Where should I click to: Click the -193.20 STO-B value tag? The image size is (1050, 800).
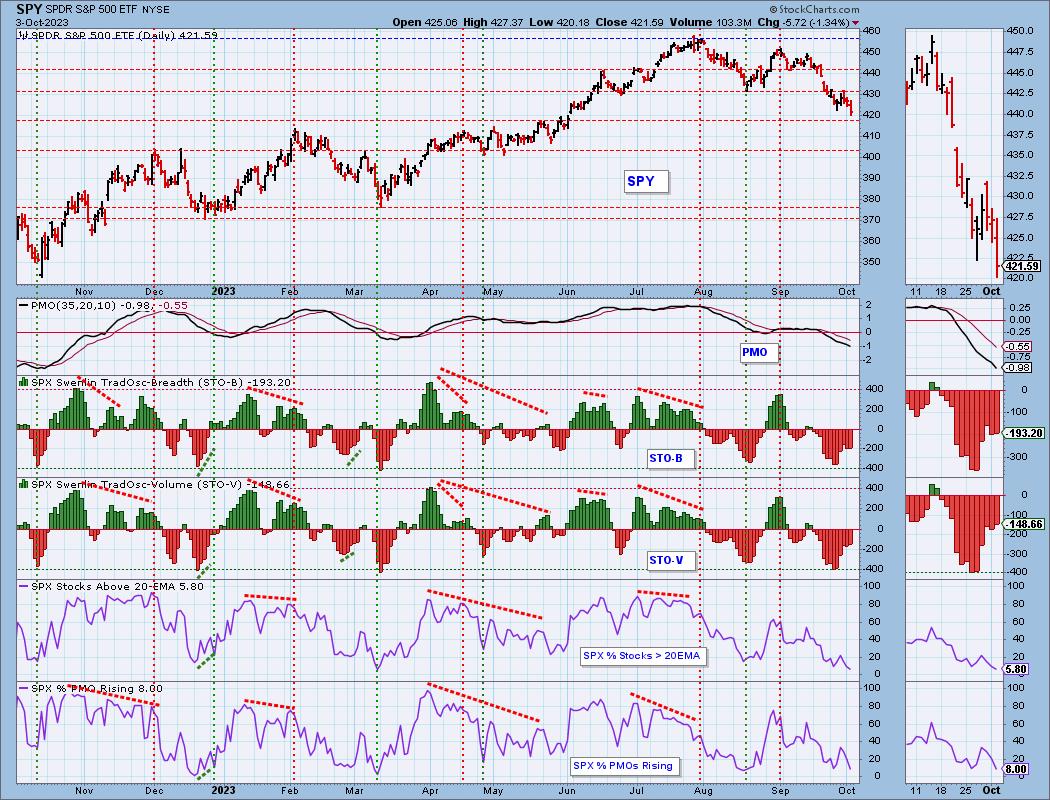1025,433
